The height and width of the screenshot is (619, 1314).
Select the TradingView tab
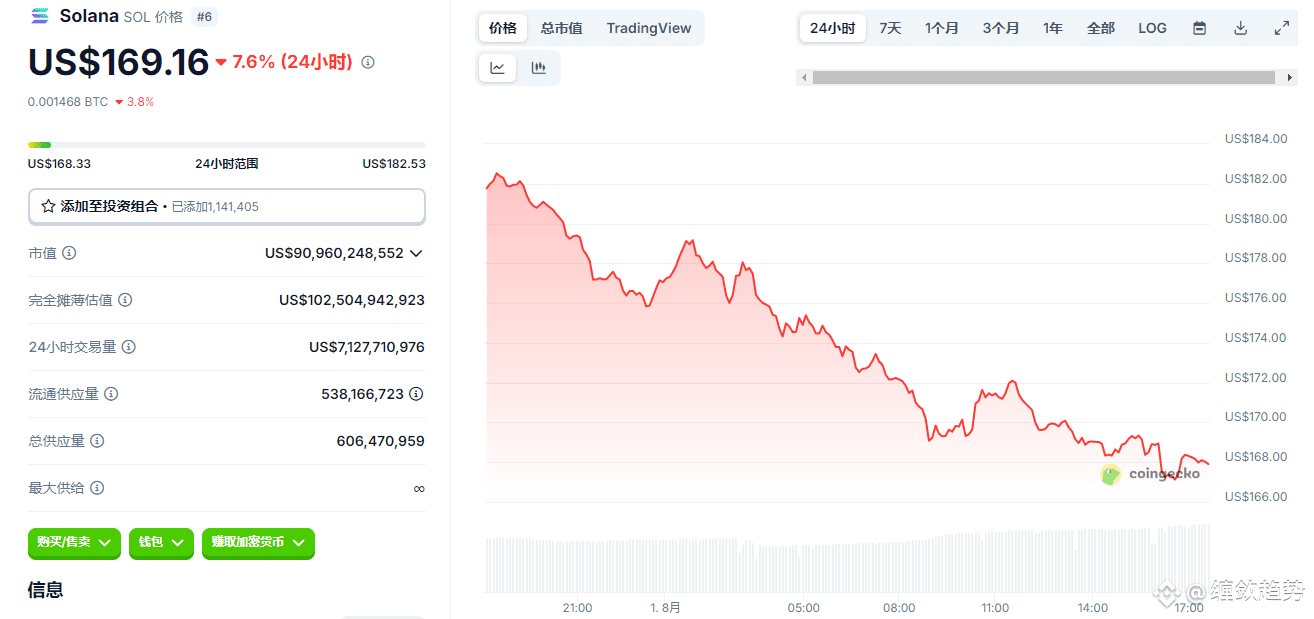[649, 28]
